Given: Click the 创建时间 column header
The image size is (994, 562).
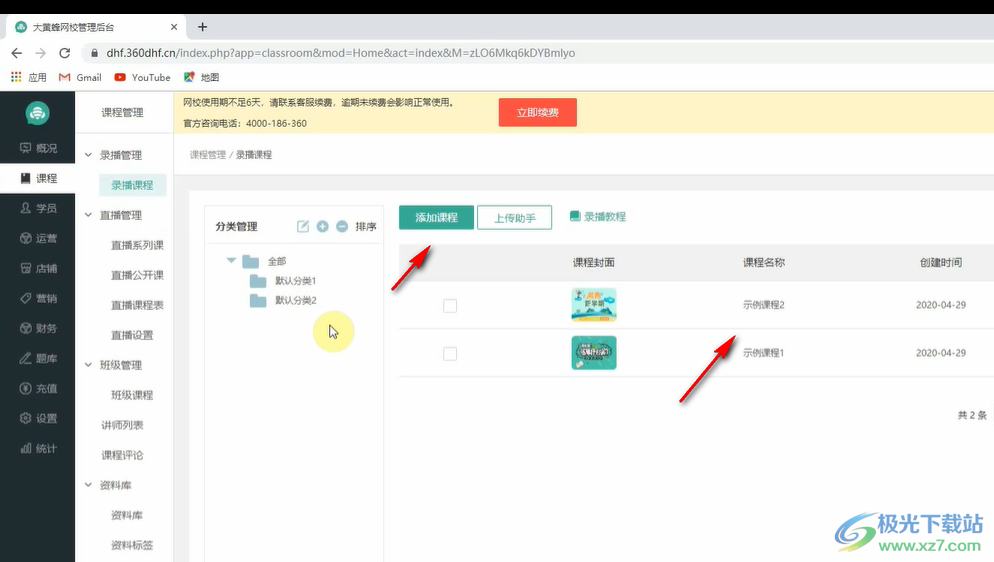Looking at the screenshot, I should 941,262.
